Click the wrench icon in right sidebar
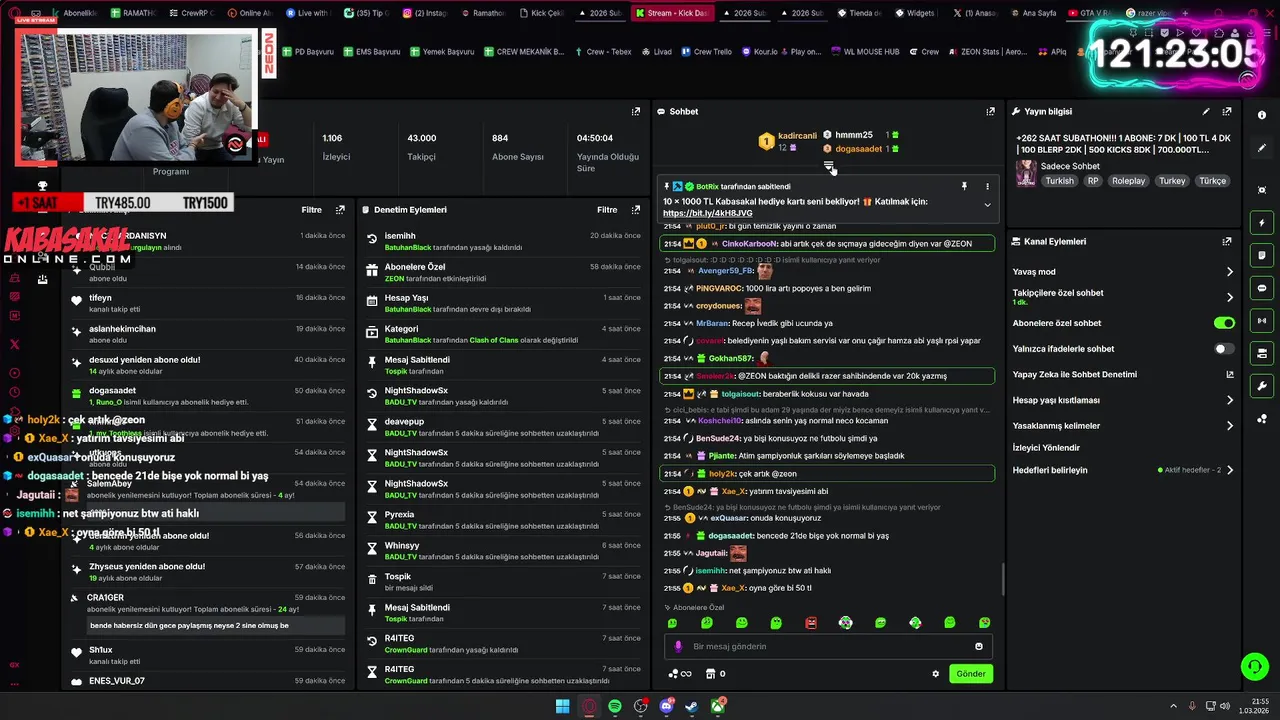Image resolution: width=1280 pixels, height=720 pixels. (1262, 386)
